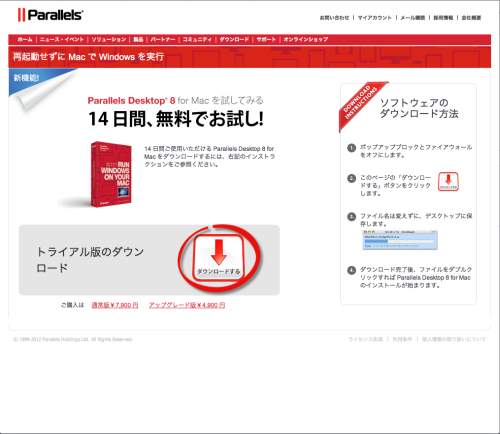
Task: Click the 利用条件 footer link
Action: tap(402, 339)
